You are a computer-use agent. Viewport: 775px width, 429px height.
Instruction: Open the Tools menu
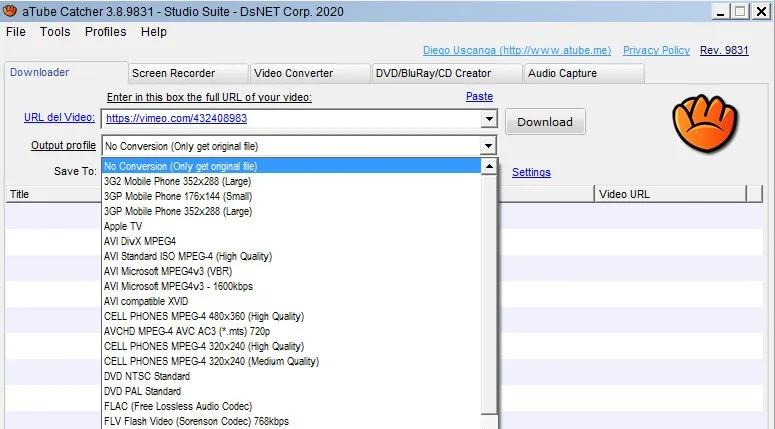click(x=55, y=32)
